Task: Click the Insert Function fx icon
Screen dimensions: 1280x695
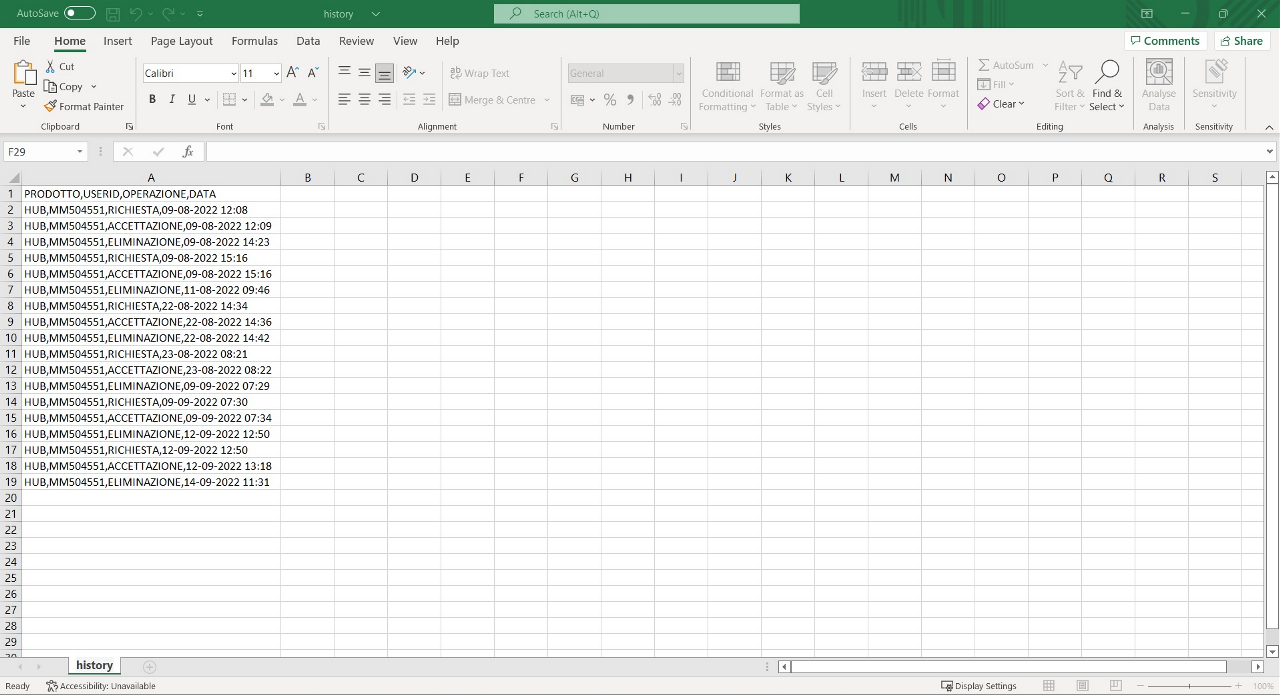Action: [x=187, y=152]
